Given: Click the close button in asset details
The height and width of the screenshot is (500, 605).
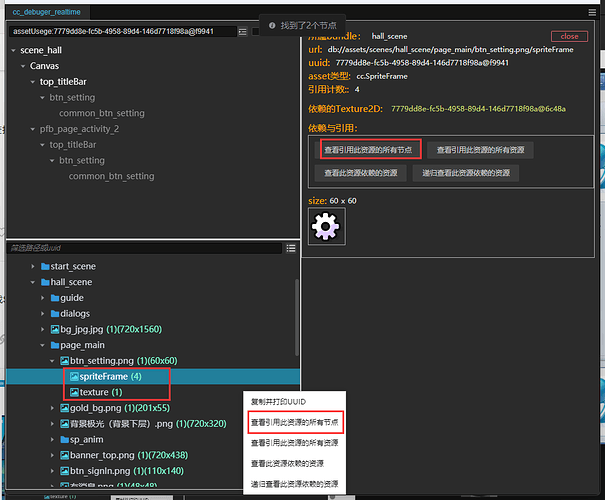Looking at the screenshot, I should click(569, 36).
